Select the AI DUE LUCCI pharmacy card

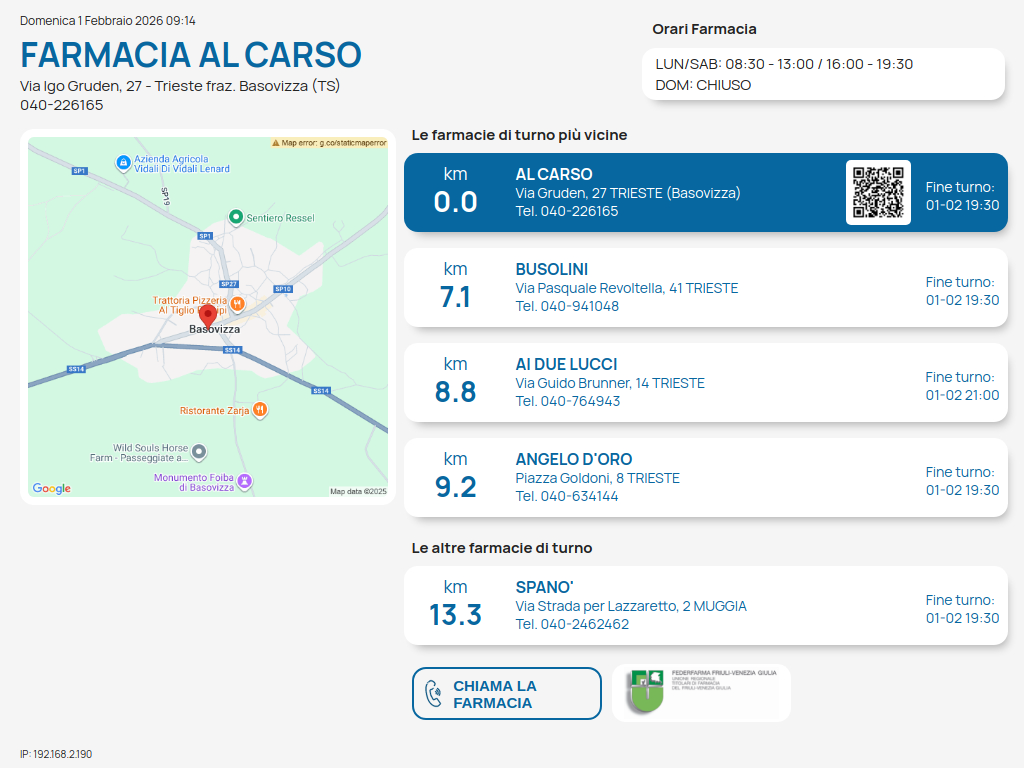tap(705, 383)
